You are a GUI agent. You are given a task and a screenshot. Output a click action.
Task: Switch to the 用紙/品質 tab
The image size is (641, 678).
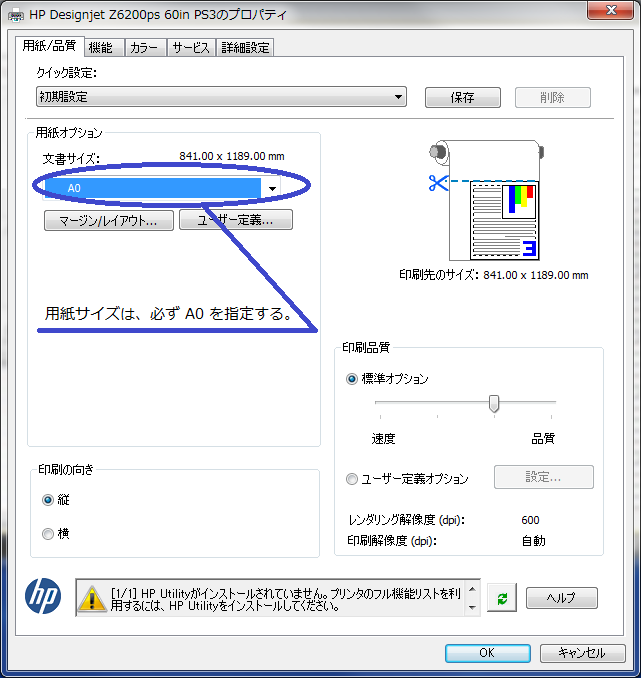click(x=49, y=45)
